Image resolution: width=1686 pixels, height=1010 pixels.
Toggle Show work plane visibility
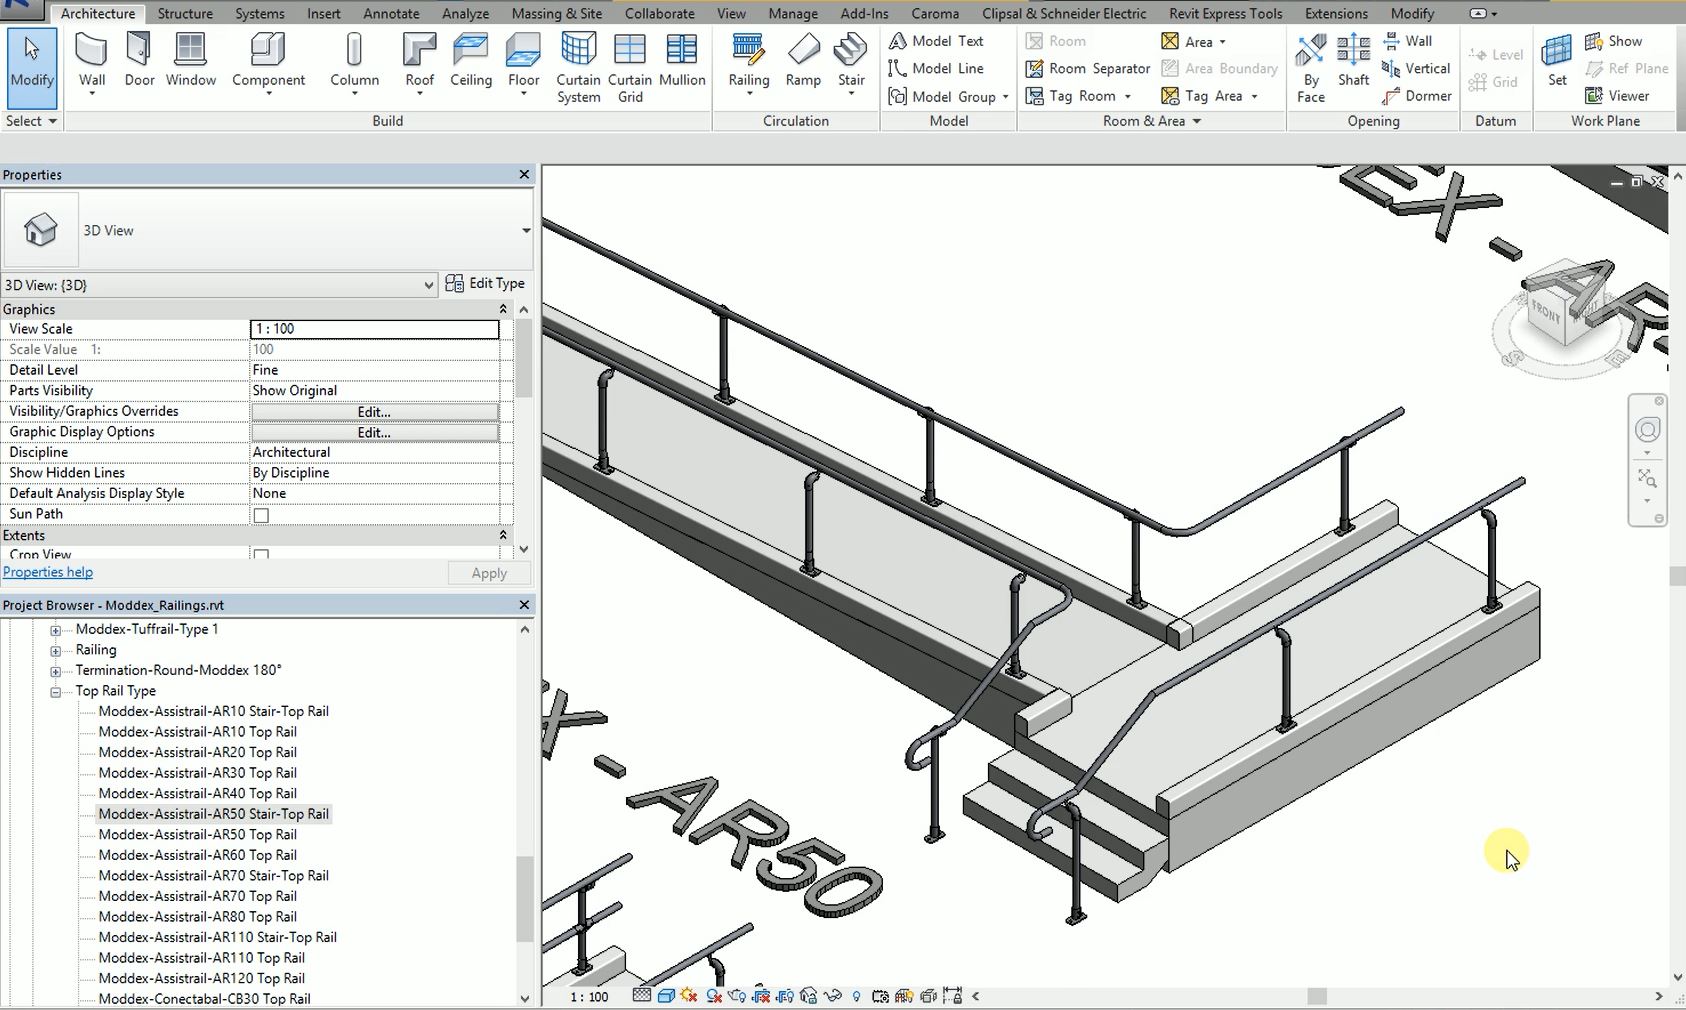[1613, 41]
